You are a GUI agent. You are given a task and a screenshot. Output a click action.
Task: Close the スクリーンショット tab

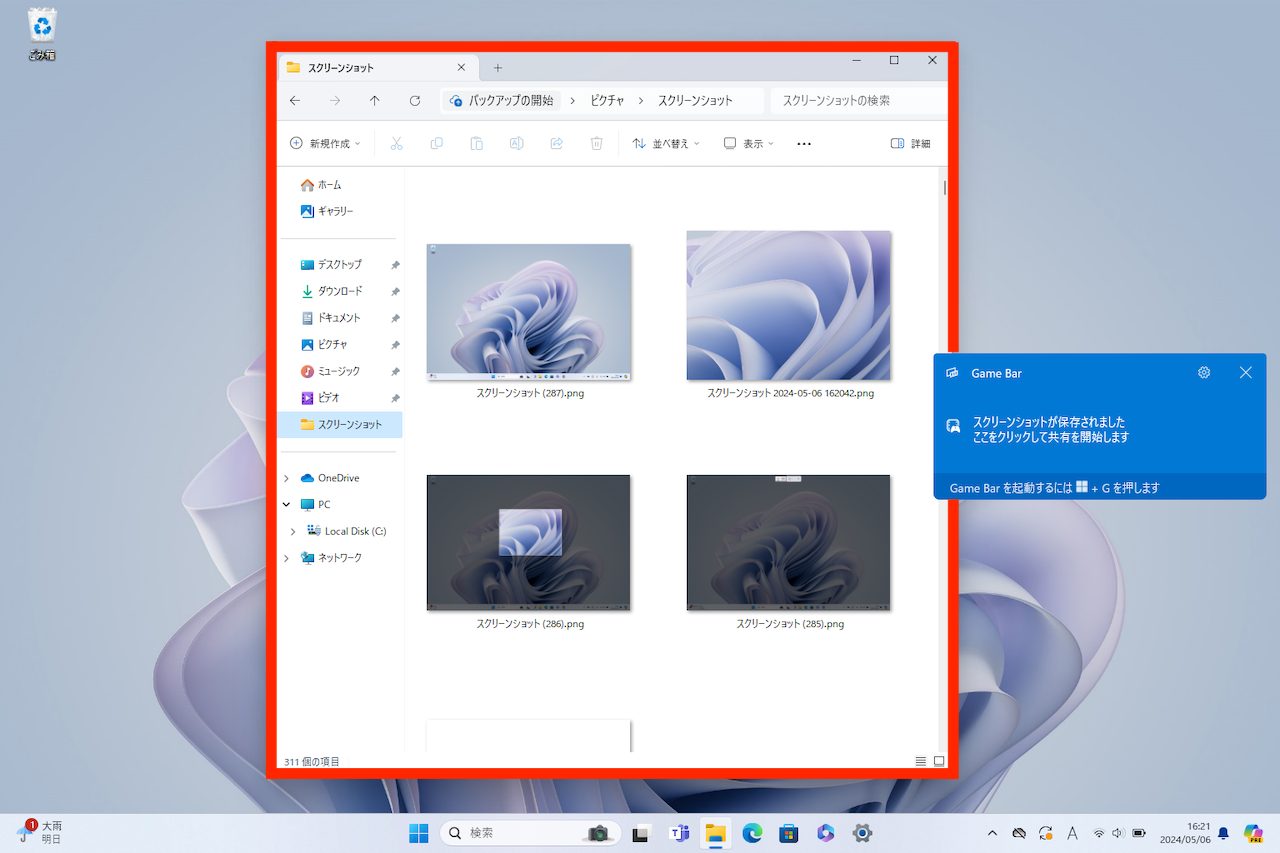click(461, 68)
